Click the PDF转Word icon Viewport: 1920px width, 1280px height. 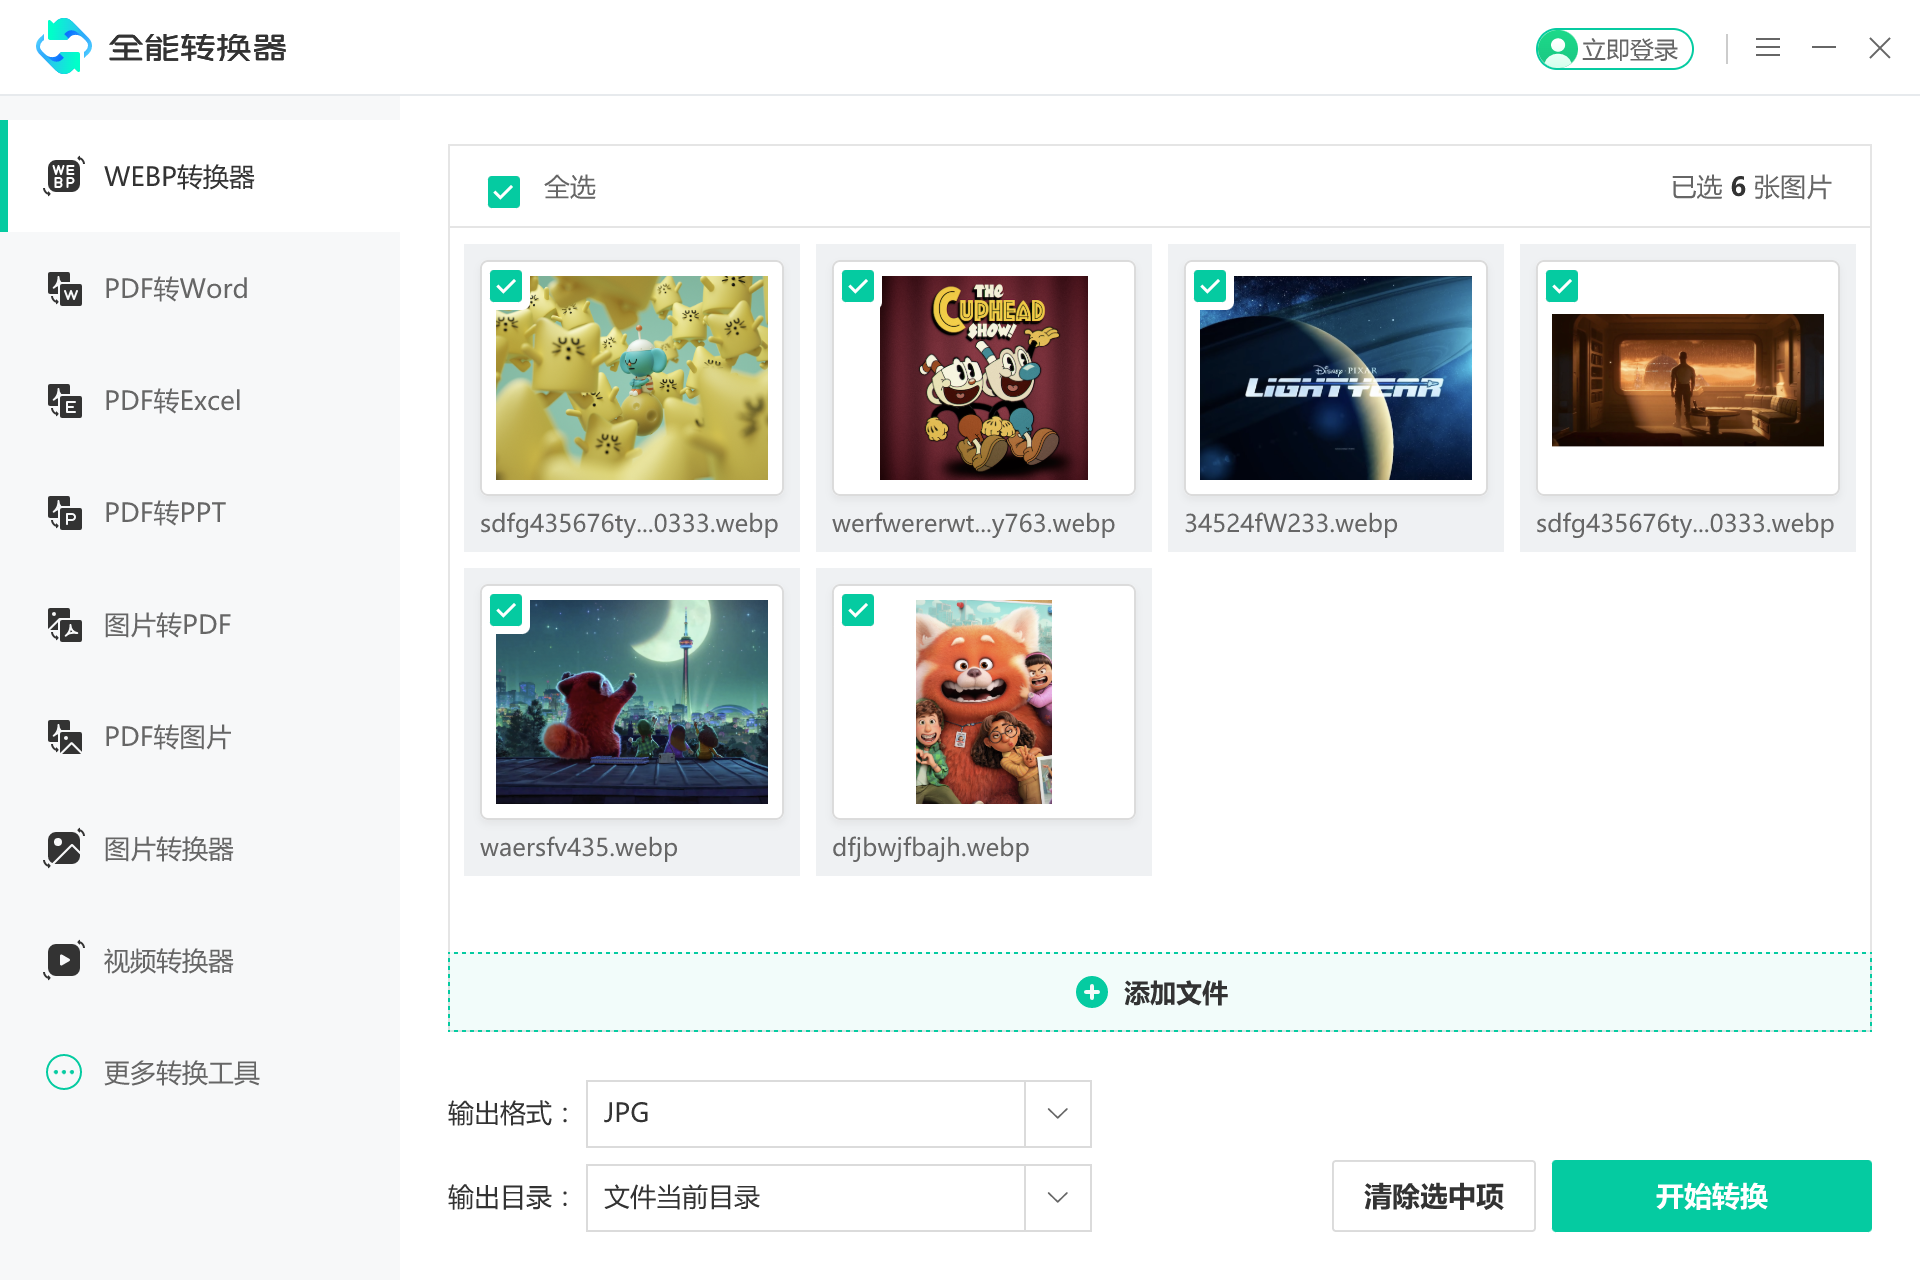tap(64, 289)
